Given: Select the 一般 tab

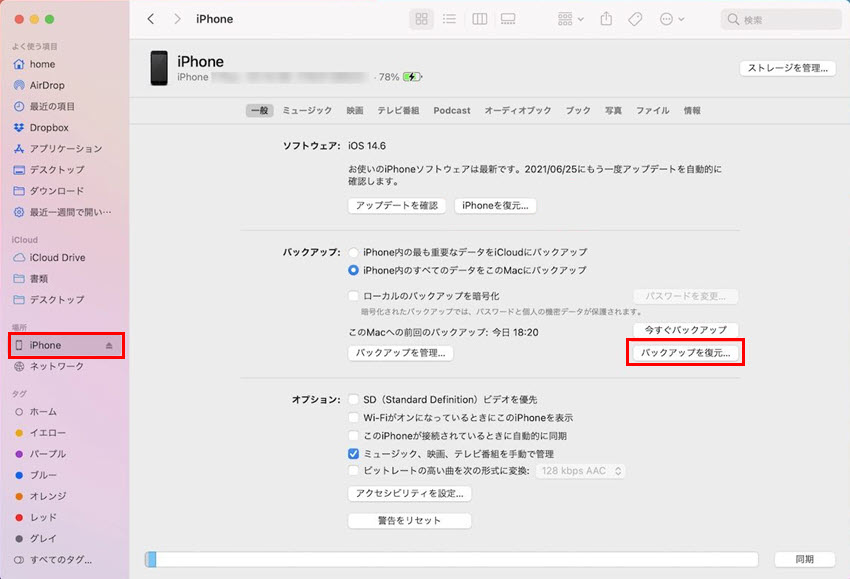Looking at the screenshot, I should 259,111.
